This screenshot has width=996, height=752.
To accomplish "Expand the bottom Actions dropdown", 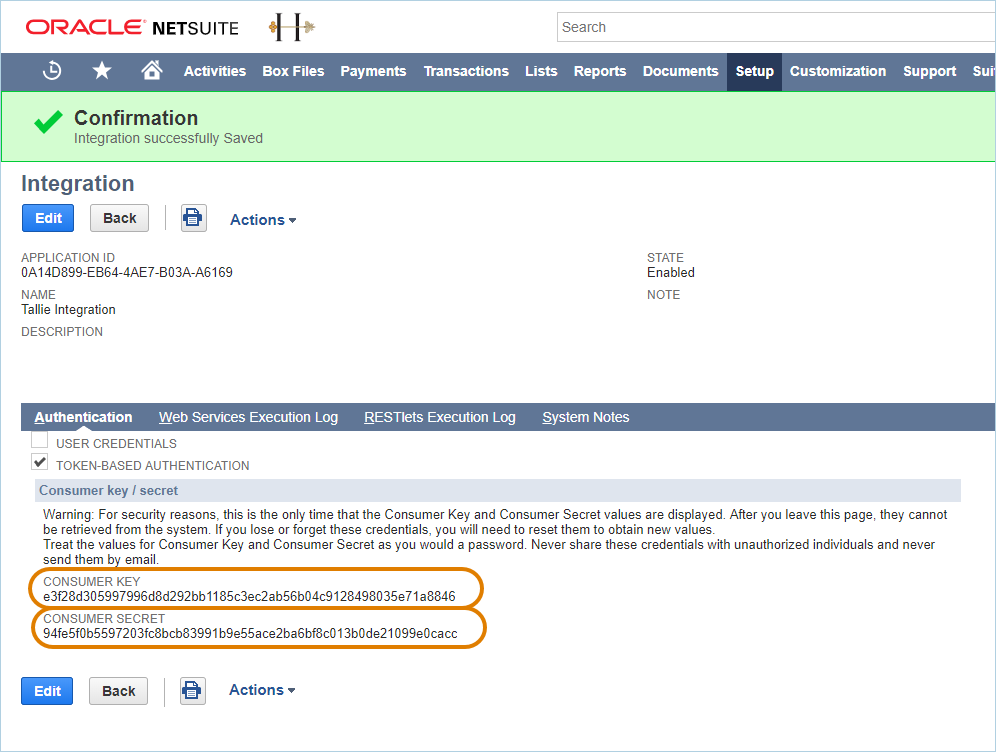I will point(262,690).
